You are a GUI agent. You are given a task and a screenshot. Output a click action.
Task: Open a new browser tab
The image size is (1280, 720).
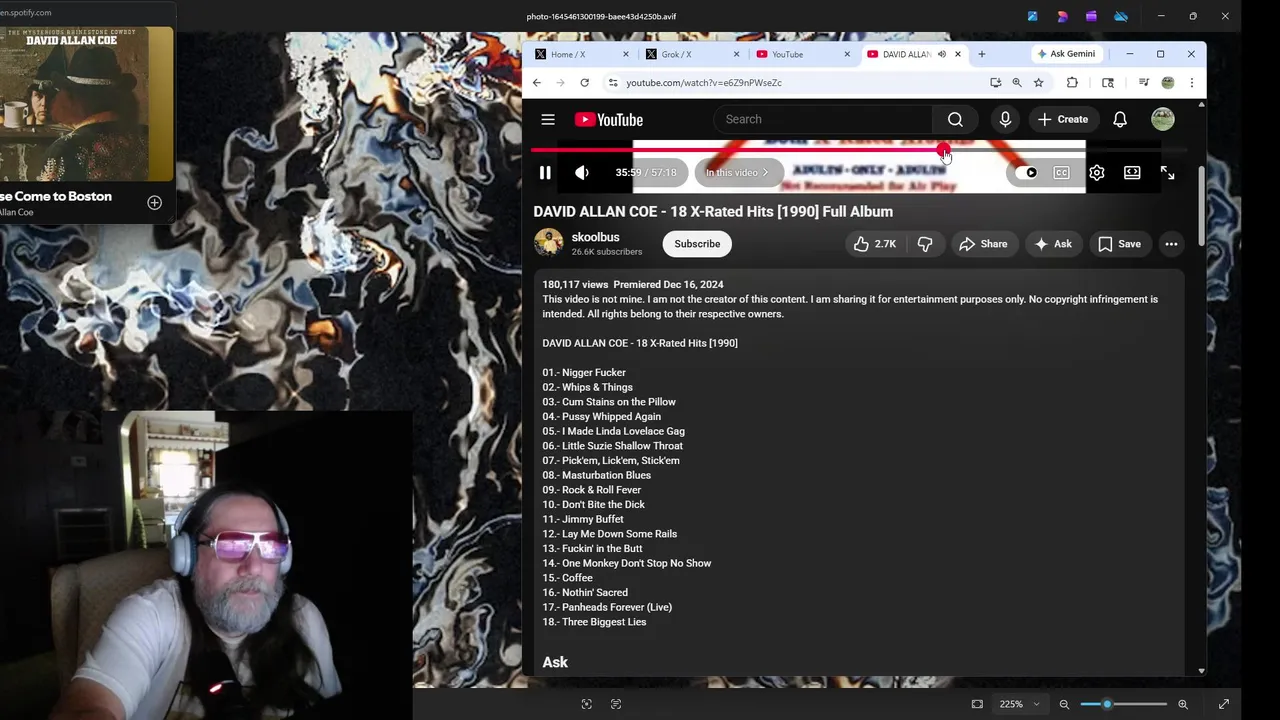click(x=981, y=54)
